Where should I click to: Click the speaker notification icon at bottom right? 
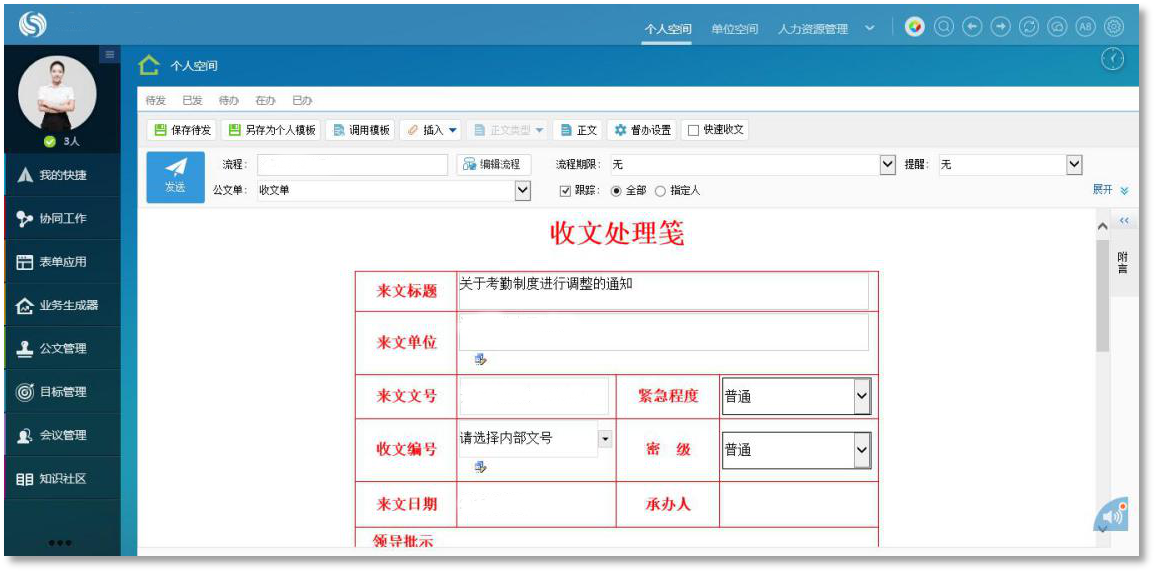pos(1113,515)
